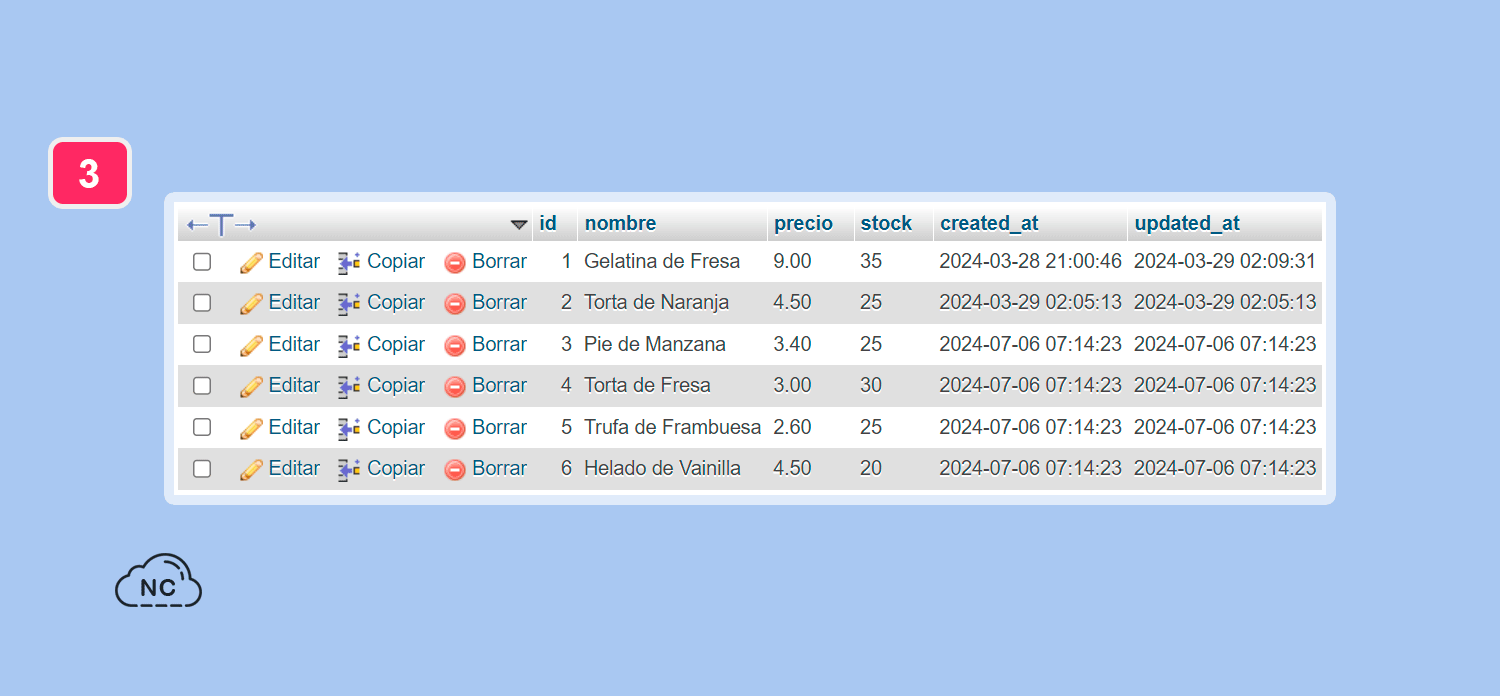
Task: Sort by the id column header
Action: [x=548, y=223]
